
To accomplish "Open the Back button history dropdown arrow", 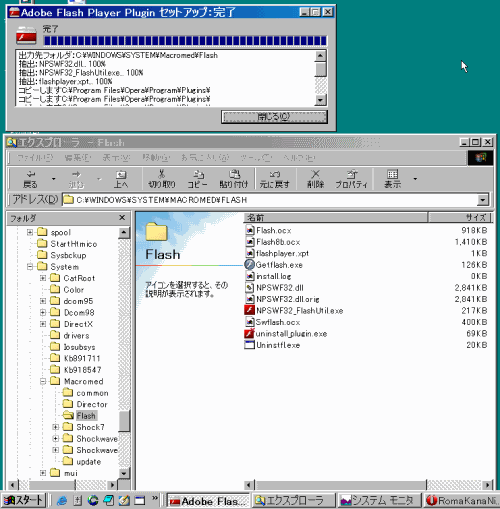I will click(x=53, y=179).
